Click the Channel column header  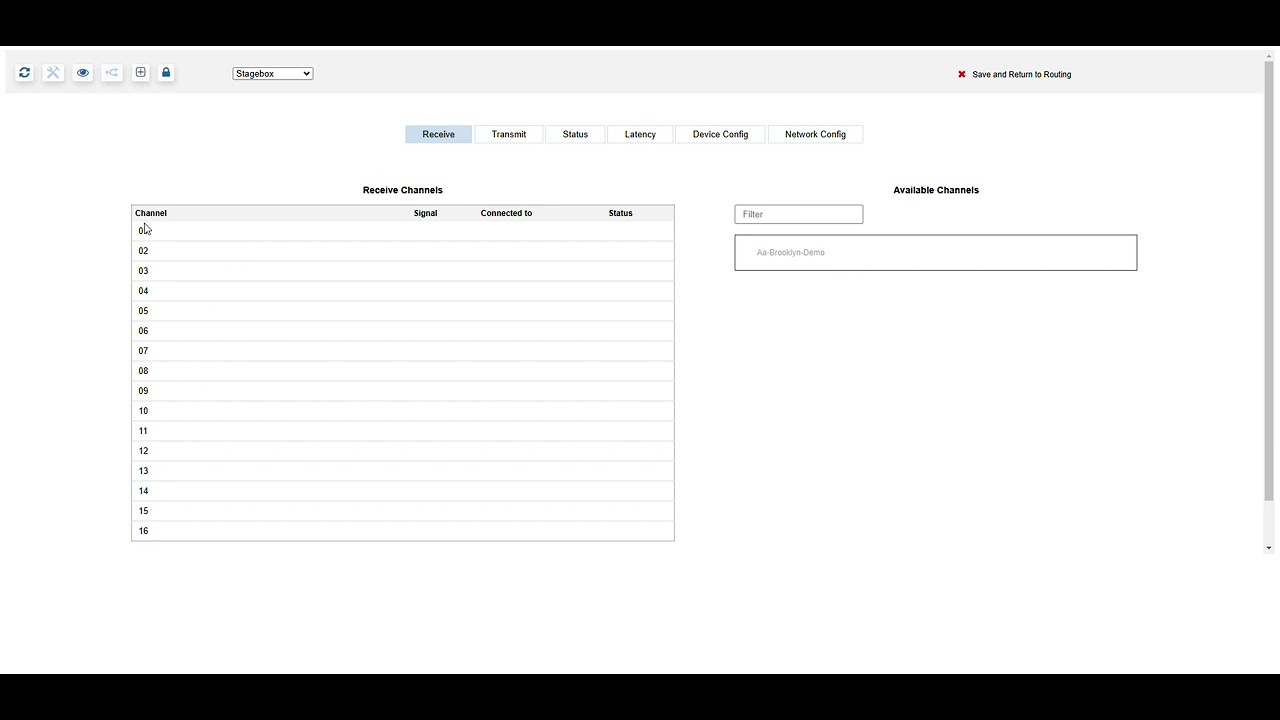tap(151, 213)
